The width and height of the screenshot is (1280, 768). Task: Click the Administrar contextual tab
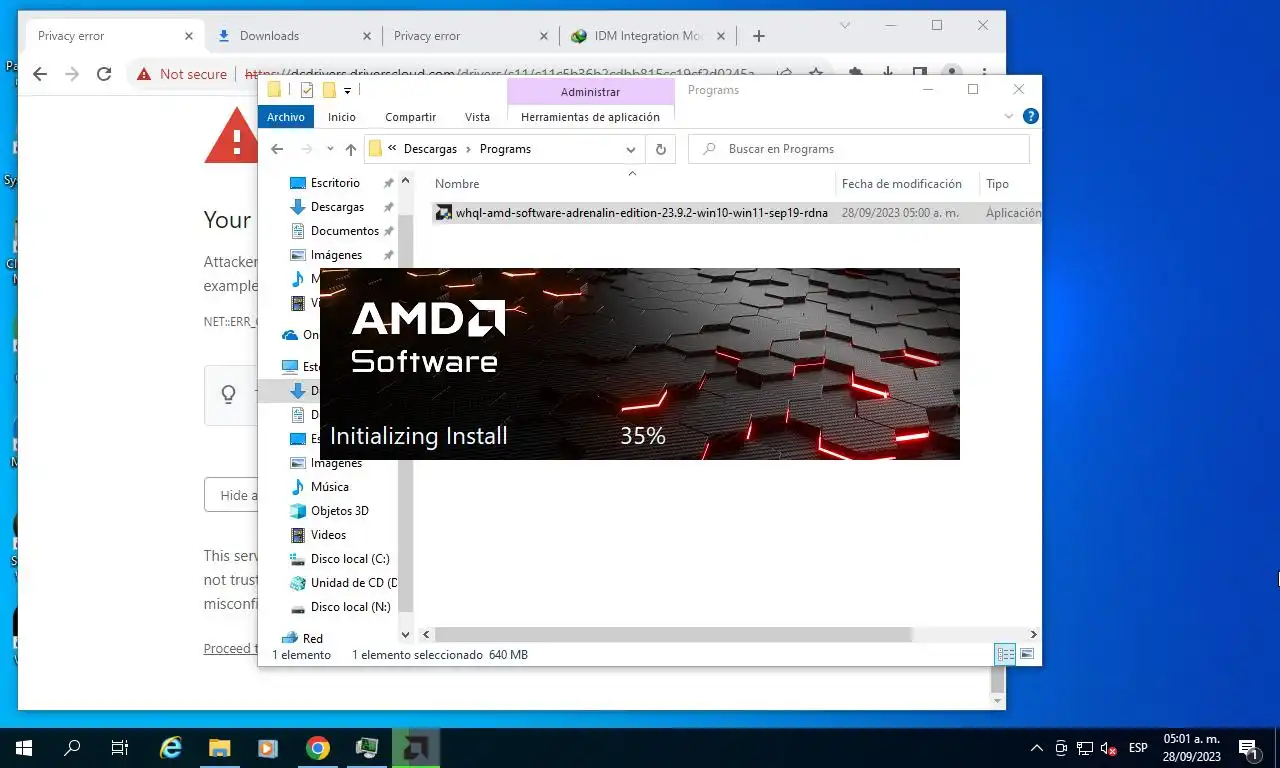(x=590, y=92)
